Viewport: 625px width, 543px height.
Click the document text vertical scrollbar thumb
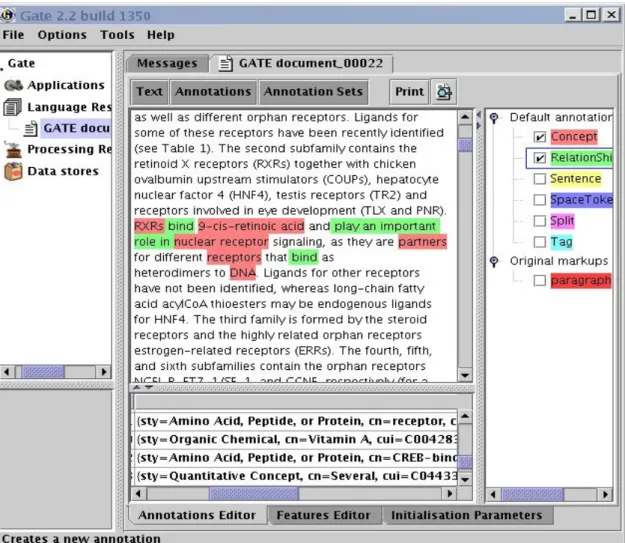(x=465, y=145)
